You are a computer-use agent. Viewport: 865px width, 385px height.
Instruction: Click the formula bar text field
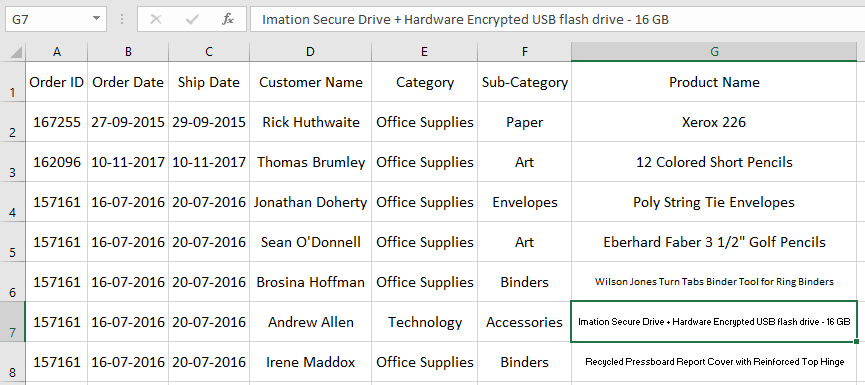557,19
